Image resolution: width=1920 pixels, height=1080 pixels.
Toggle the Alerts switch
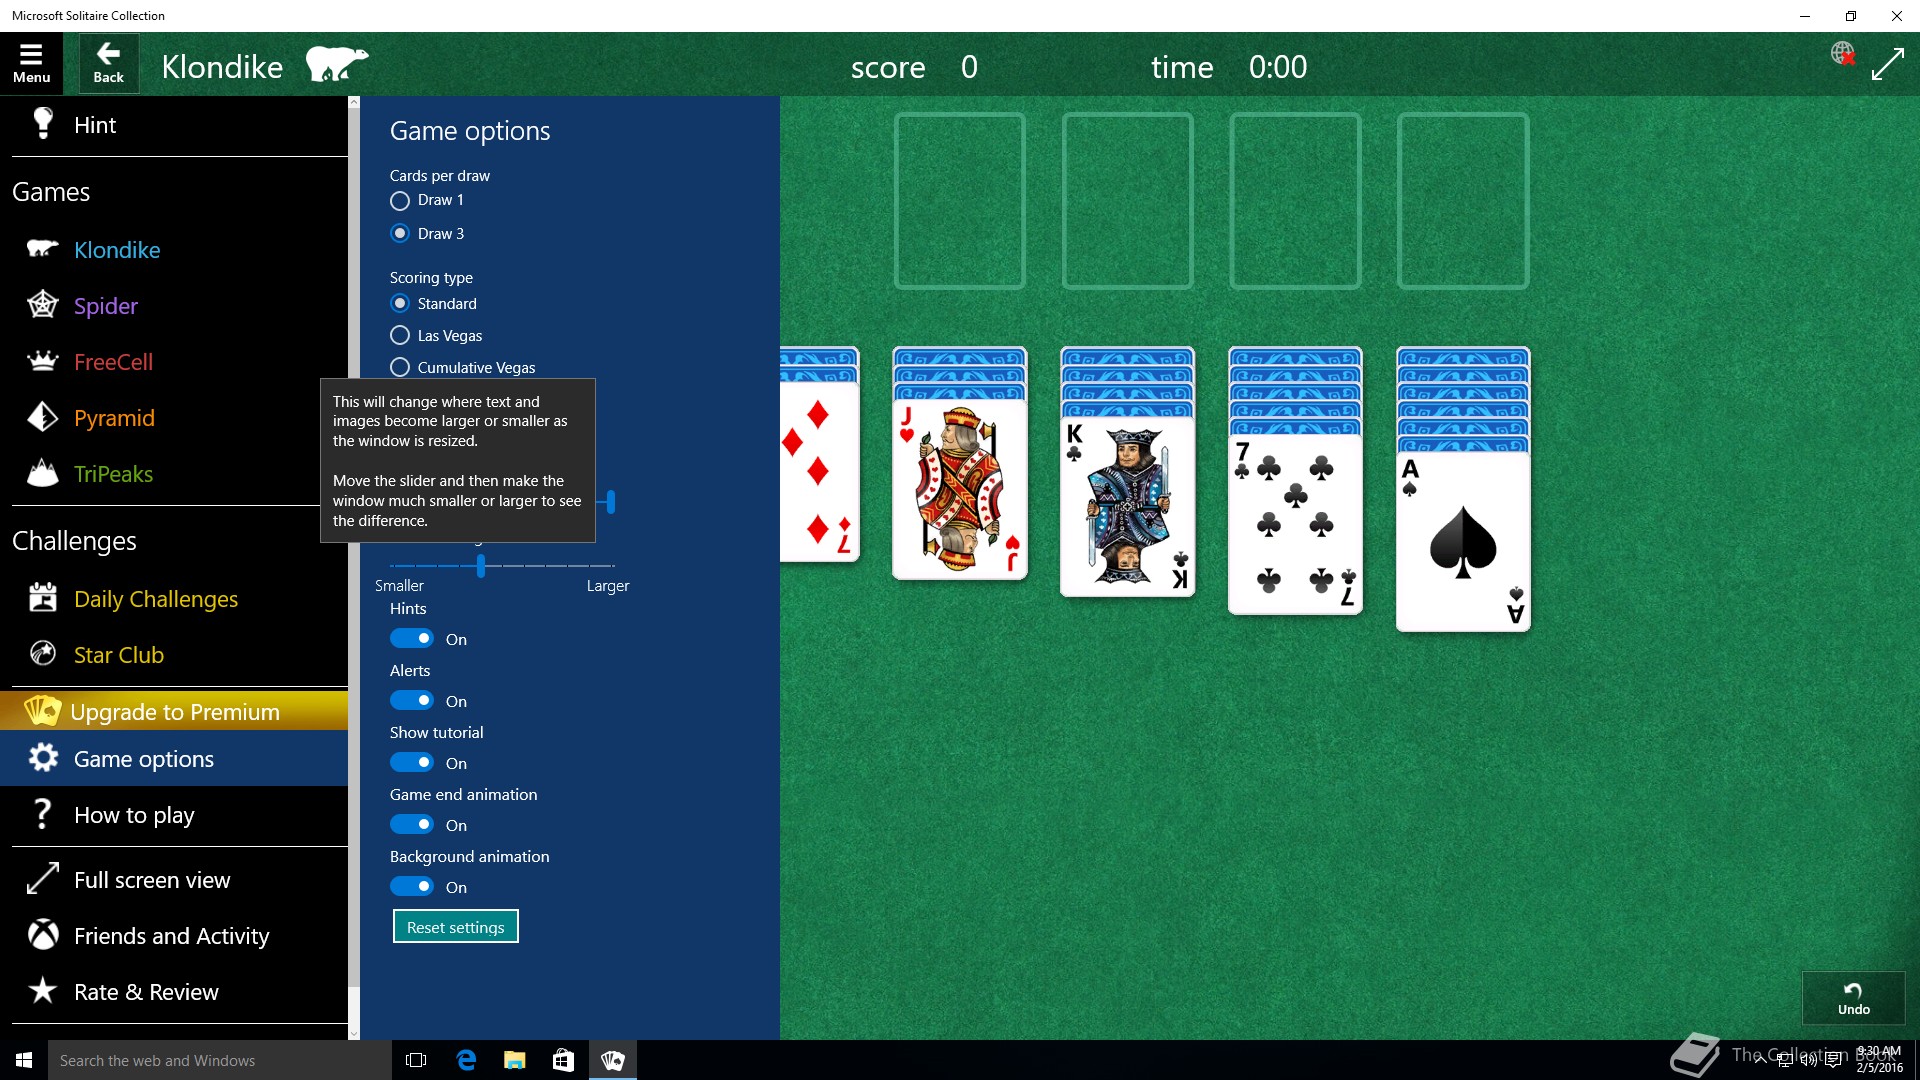pos(412,700)
